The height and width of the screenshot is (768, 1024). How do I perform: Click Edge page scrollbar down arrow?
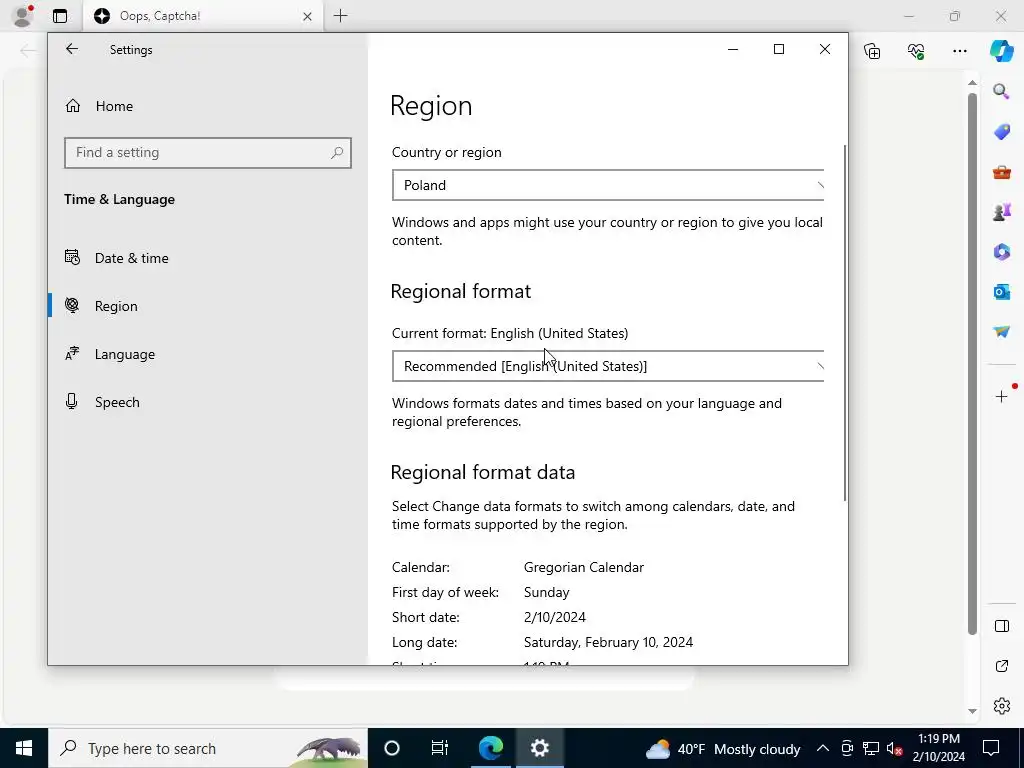(x=972, y=711)
